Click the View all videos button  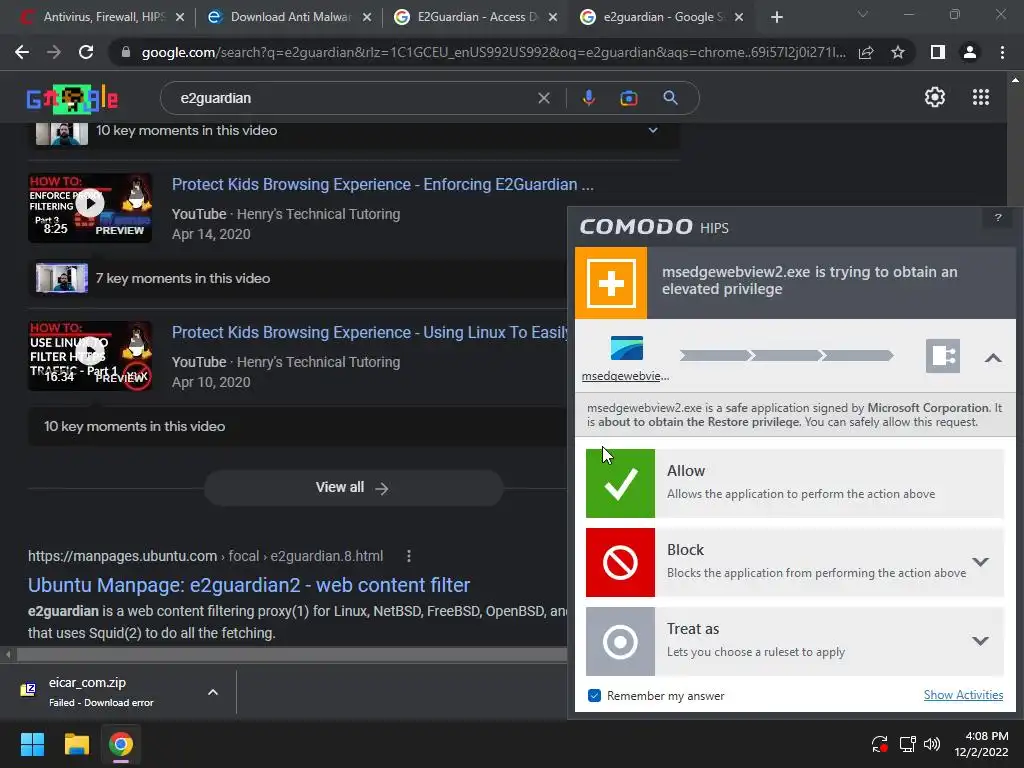coord(353,488)
